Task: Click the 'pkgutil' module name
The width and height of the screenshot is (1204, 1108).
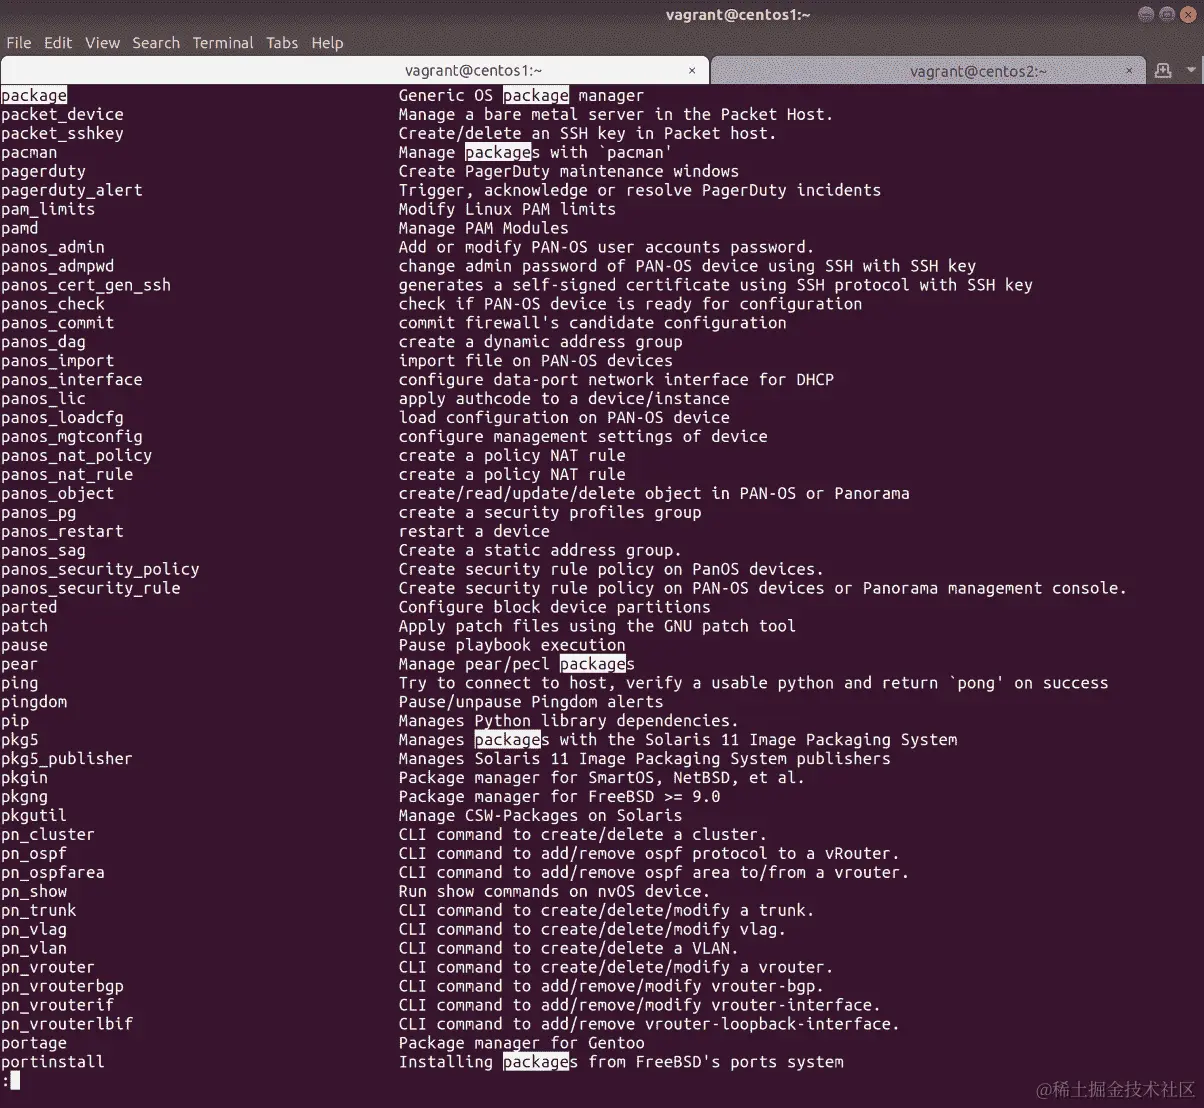Action: (x=34, y=817)
